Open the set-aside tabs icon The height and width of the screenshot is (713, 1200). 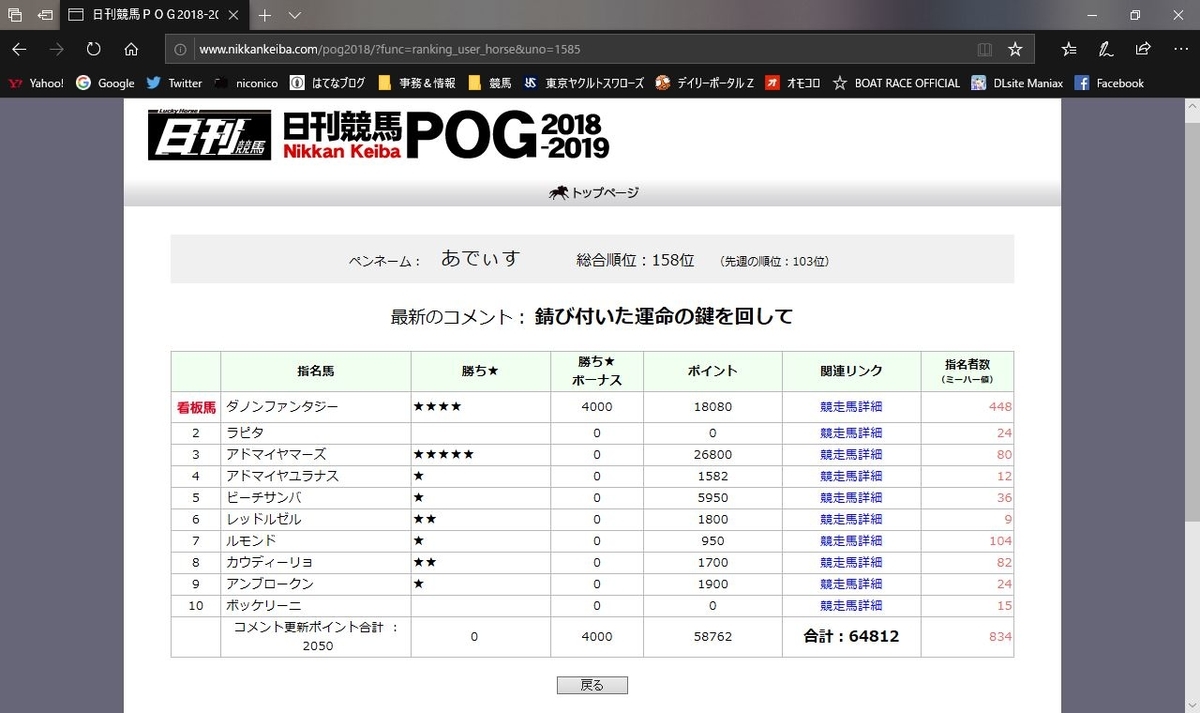(15, 16)
